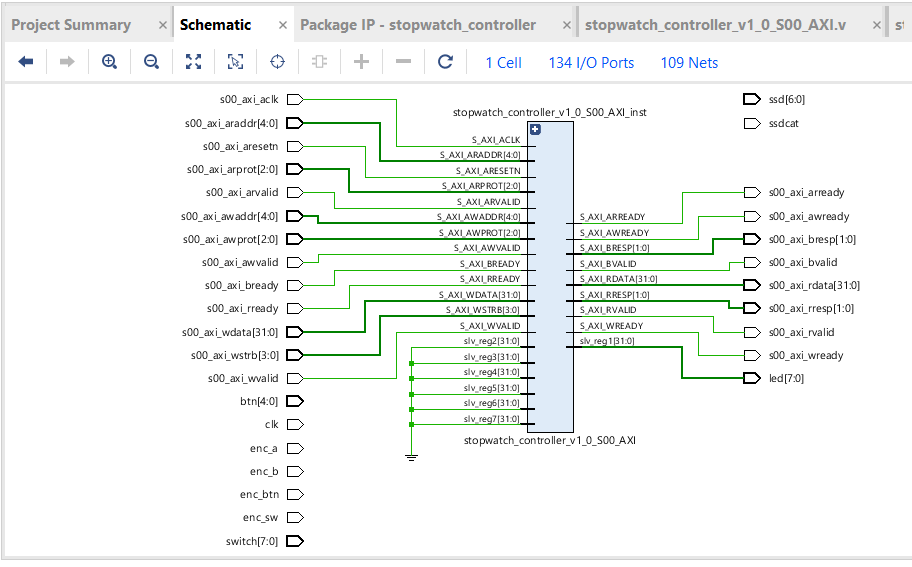Viewport: 912px width, 567px height.
Task: Open the Package IP - stopwatch_controller tab
Action: tap(418, 25)
